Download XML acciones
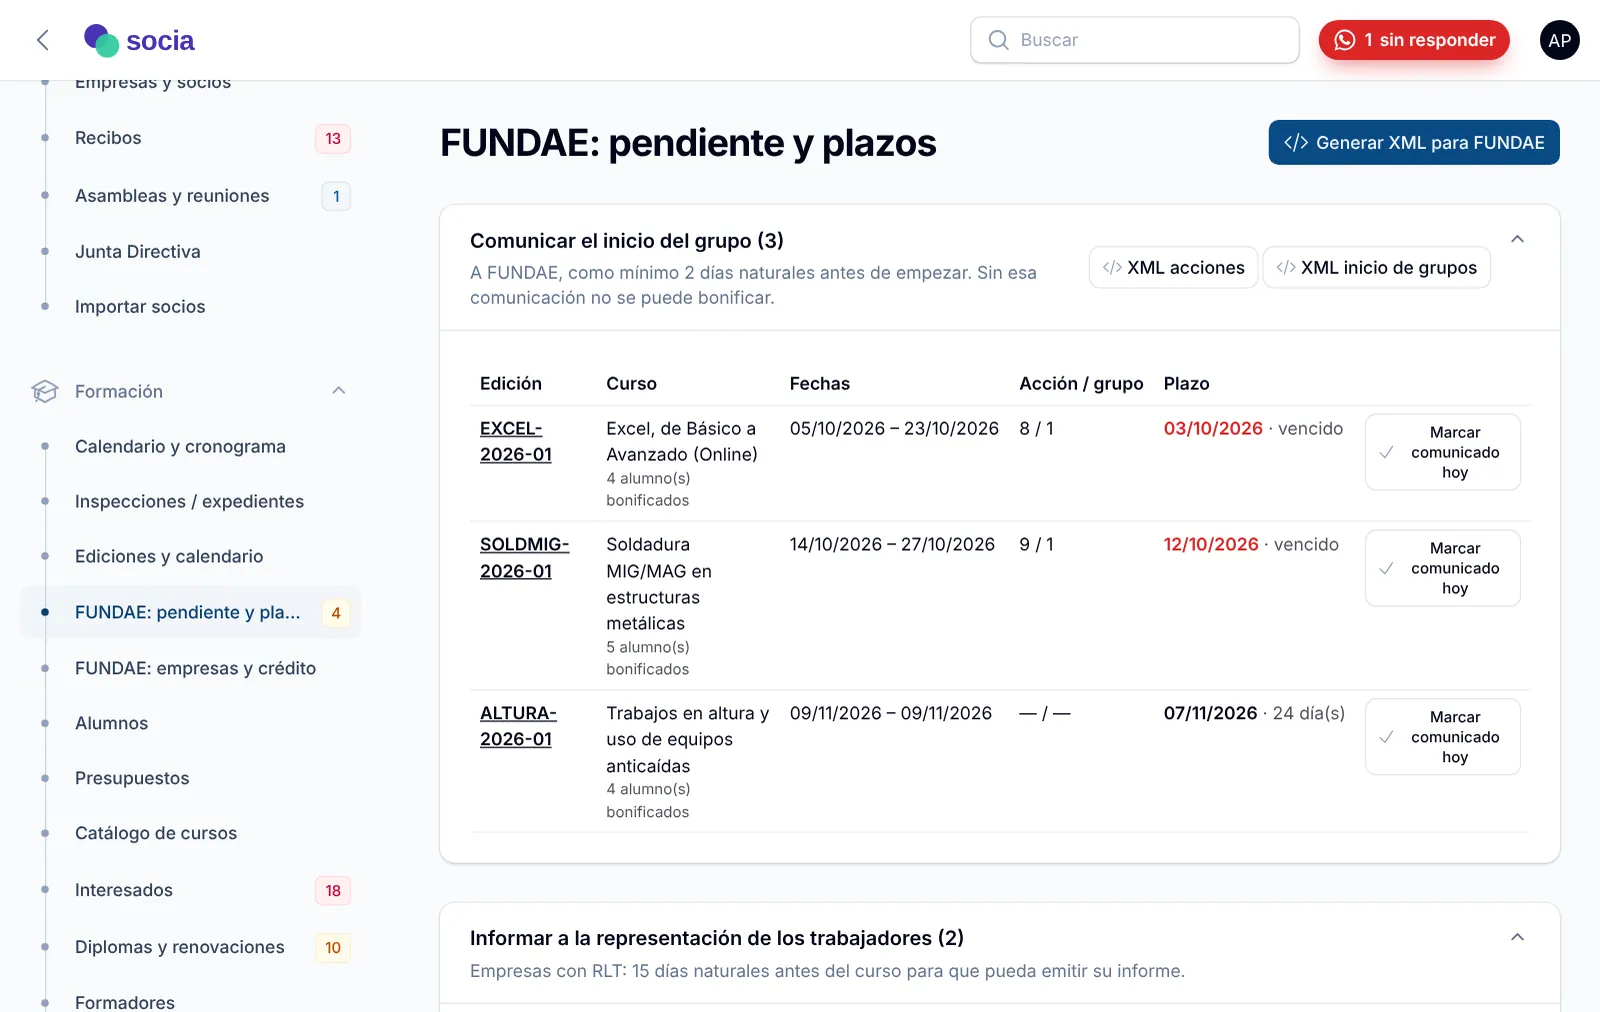Screen dimensions: 1600x1012 1173,267
